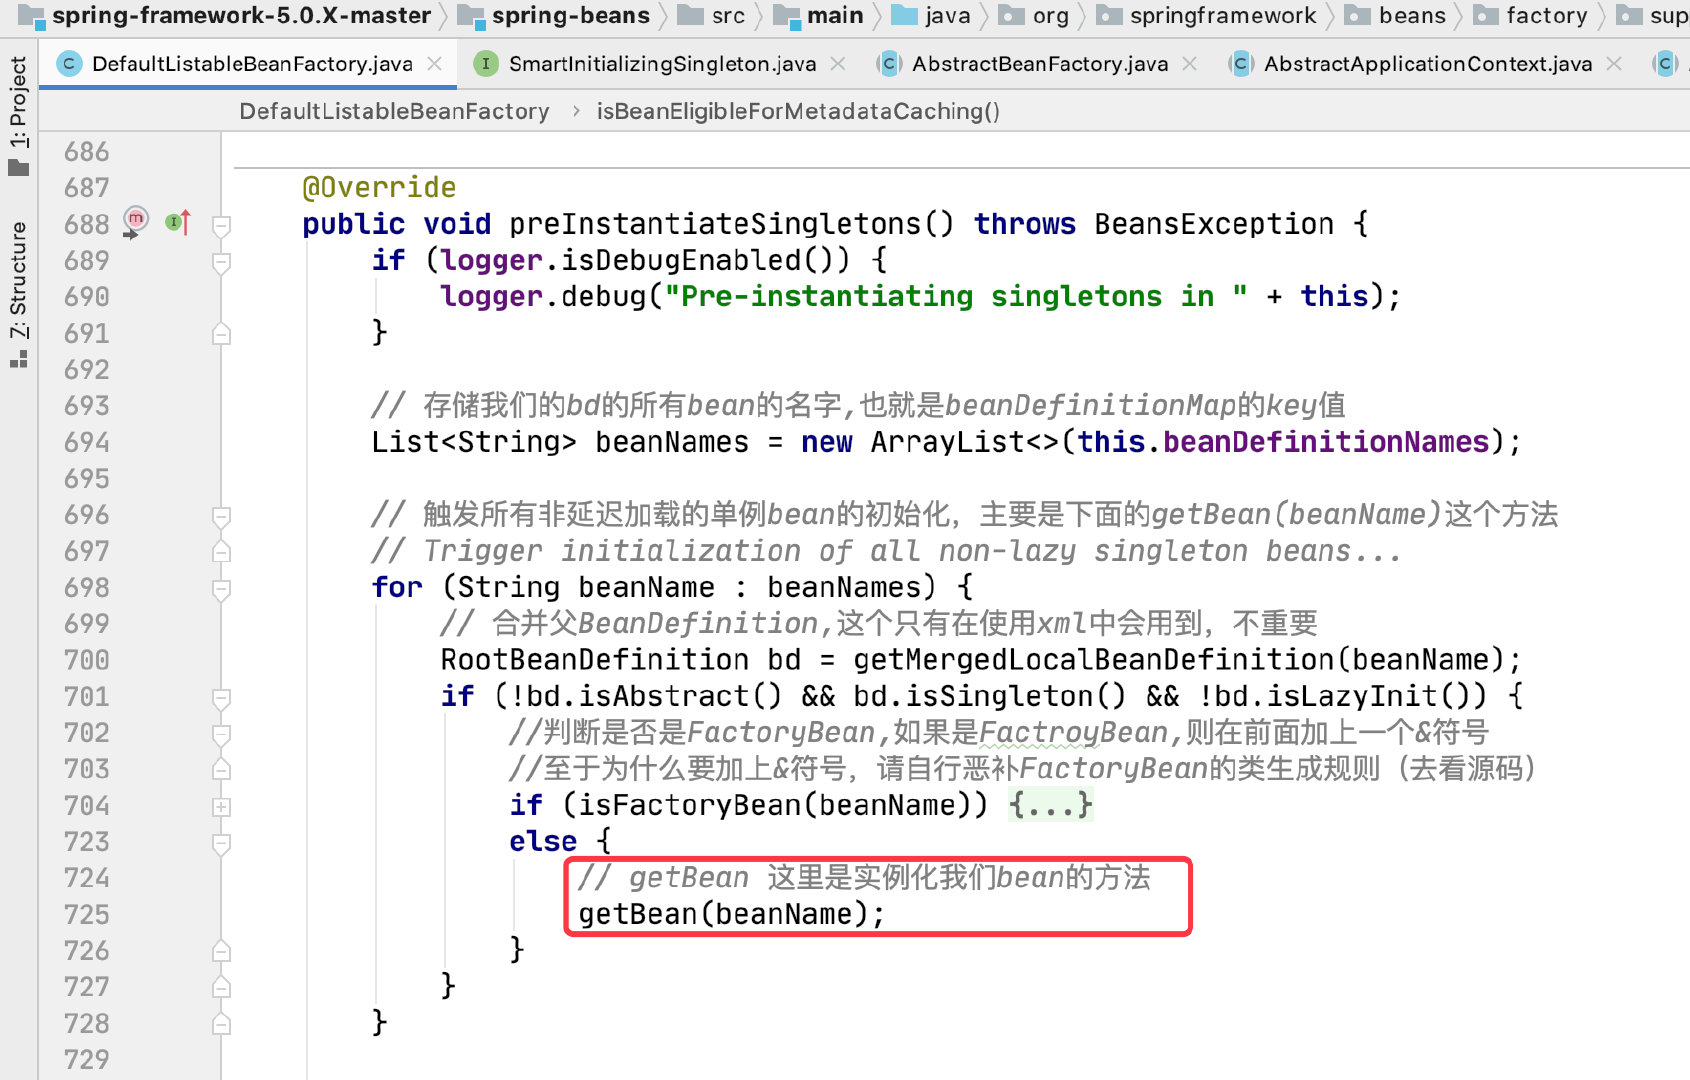Click the method breakpoint icon on line 688
Screen dimensions: 1690x1080
pos(135,221)
